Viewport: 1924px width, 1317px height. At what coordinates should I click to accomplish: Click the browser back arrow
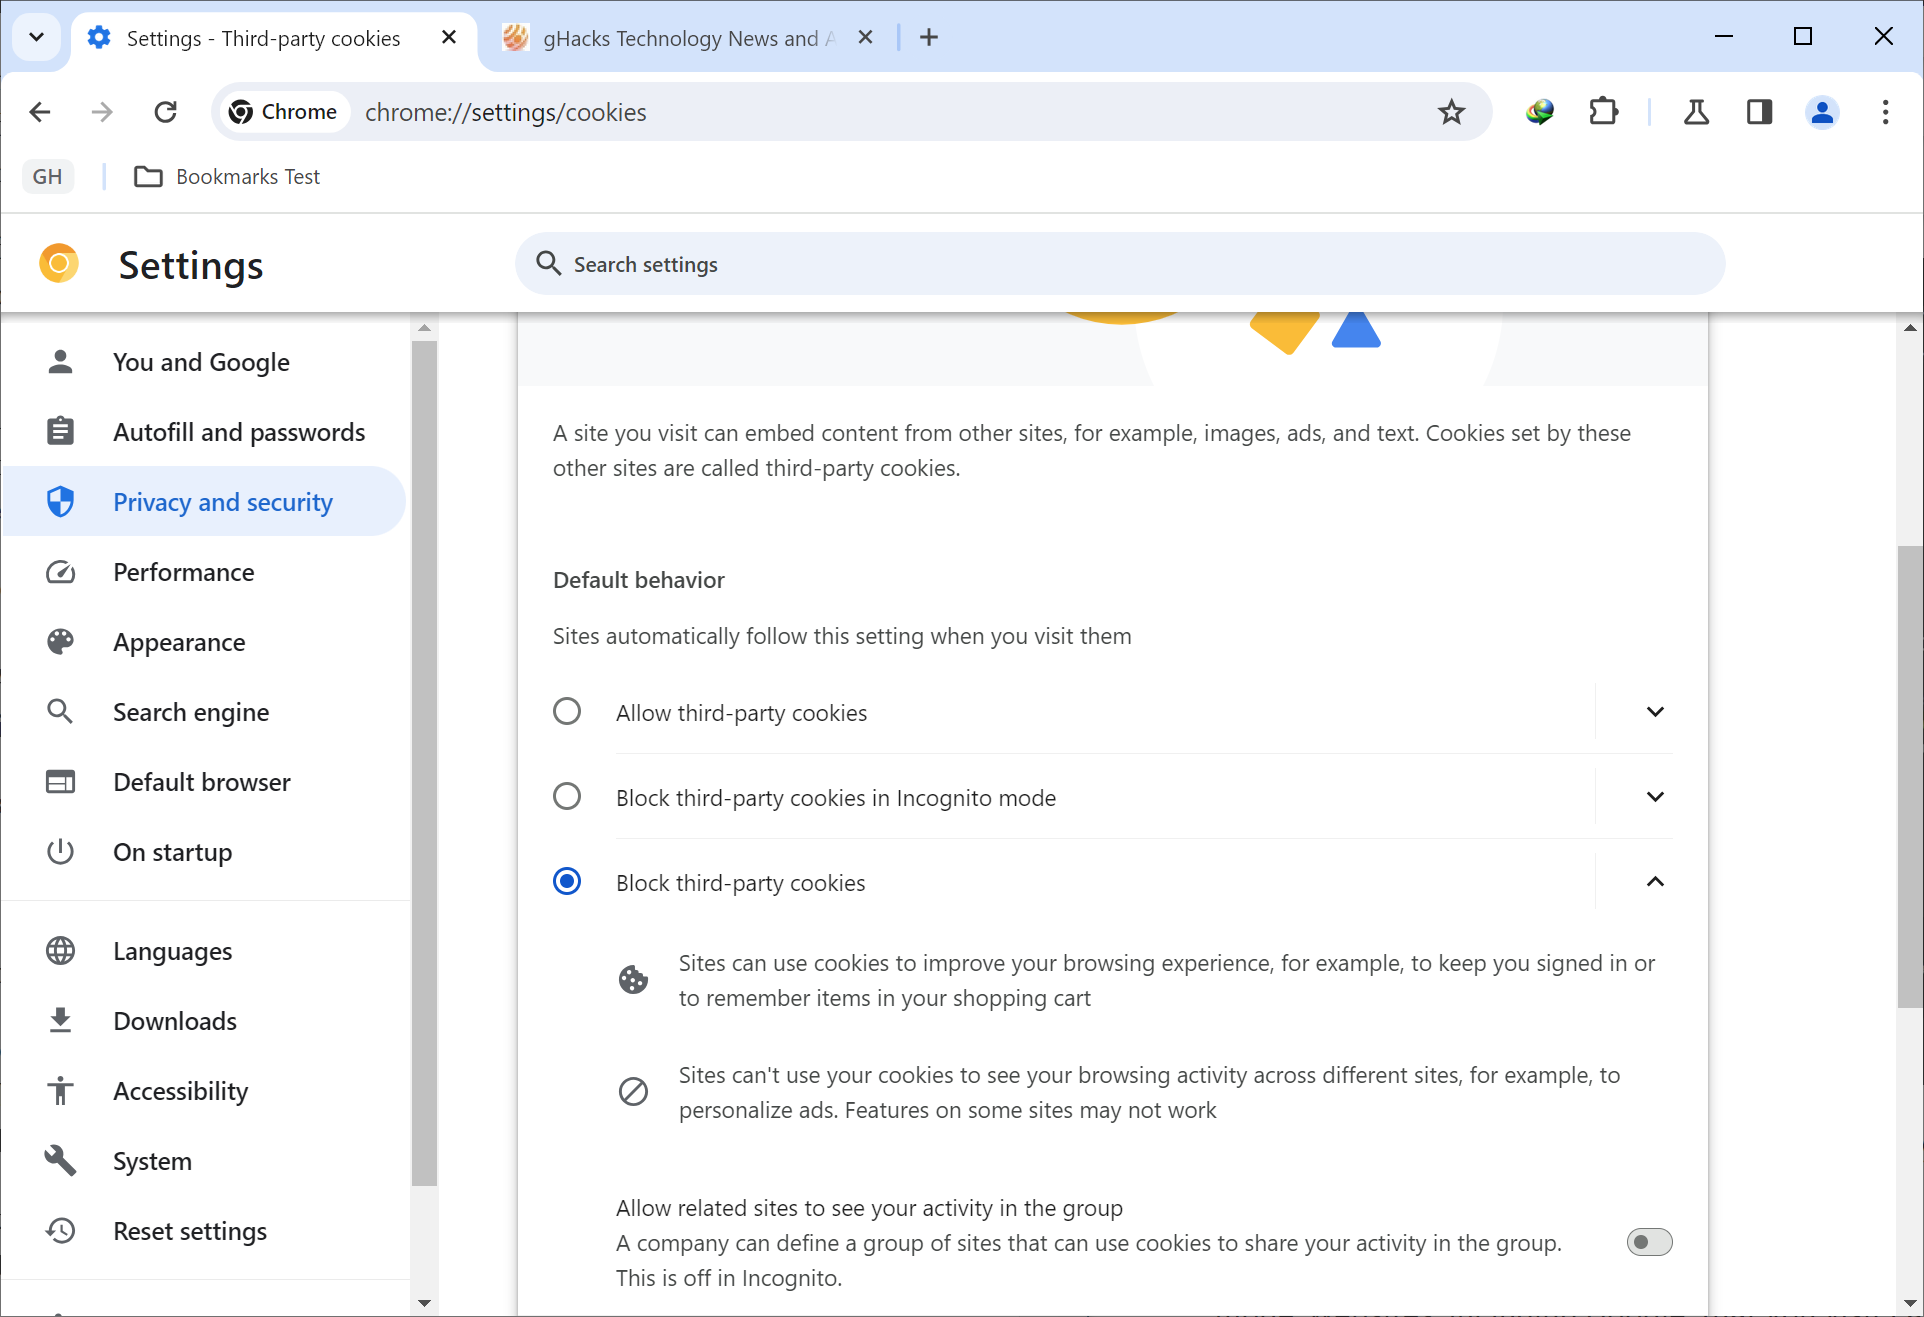pos(40,112)
